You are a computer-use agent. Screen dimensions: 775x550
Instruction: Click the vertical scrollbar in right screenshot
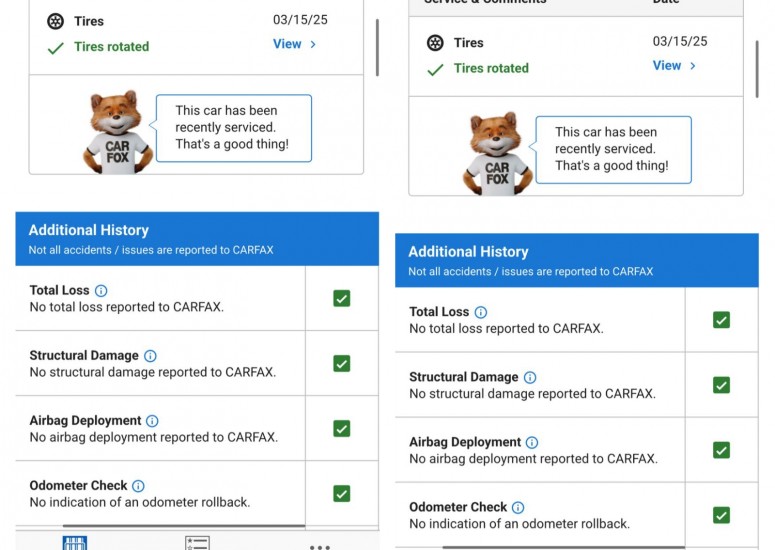coord(757,69)
